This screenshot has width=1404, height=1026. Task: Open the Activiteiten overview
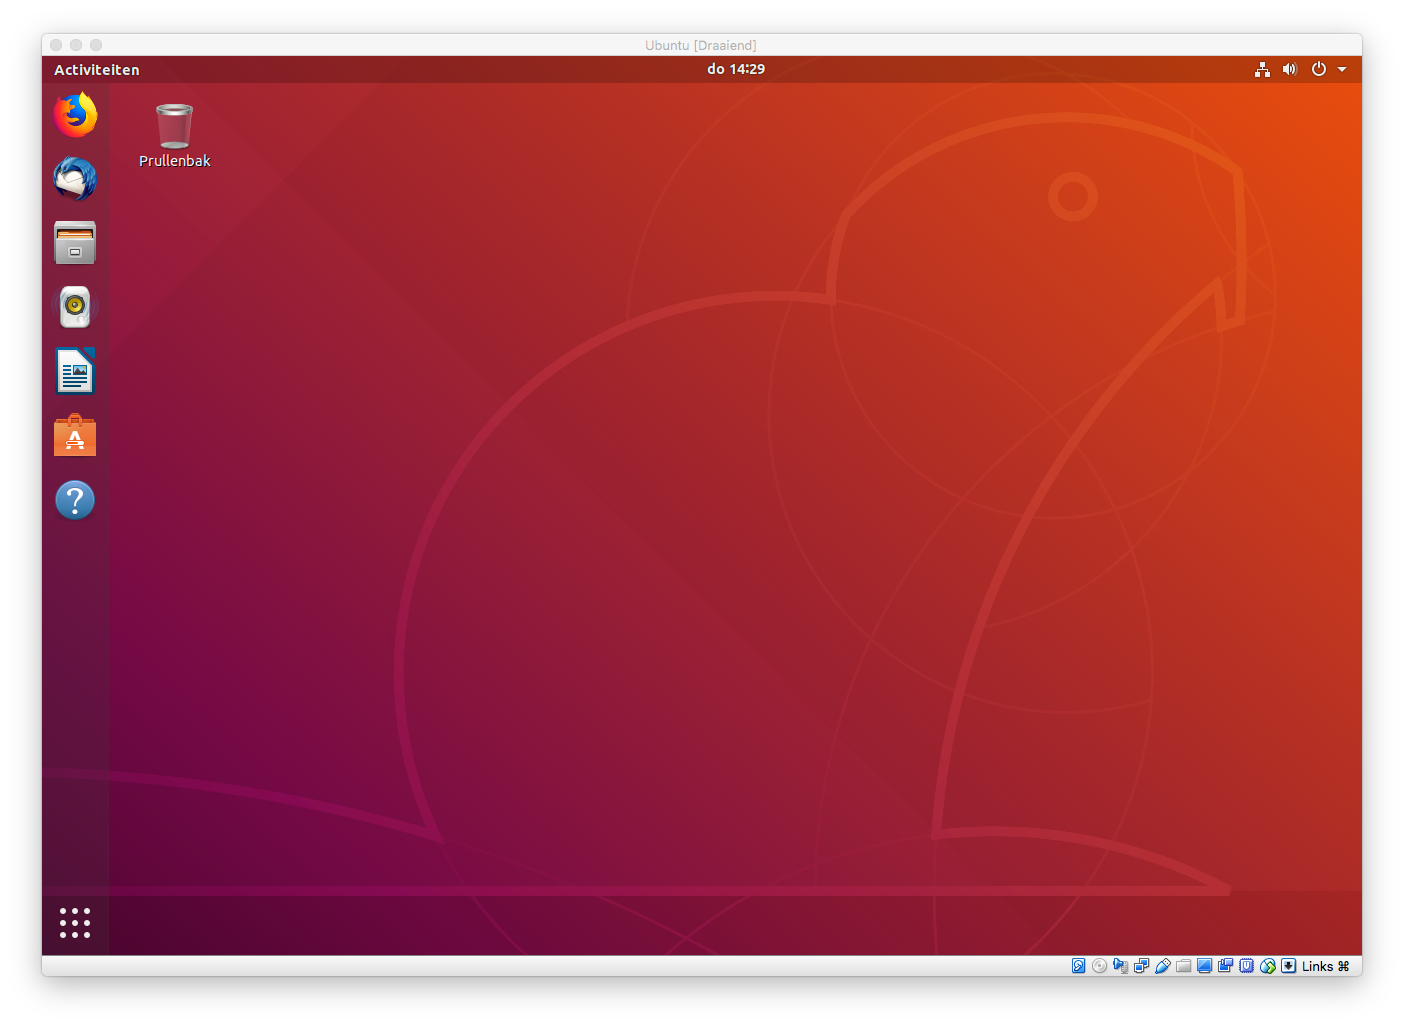97,70
